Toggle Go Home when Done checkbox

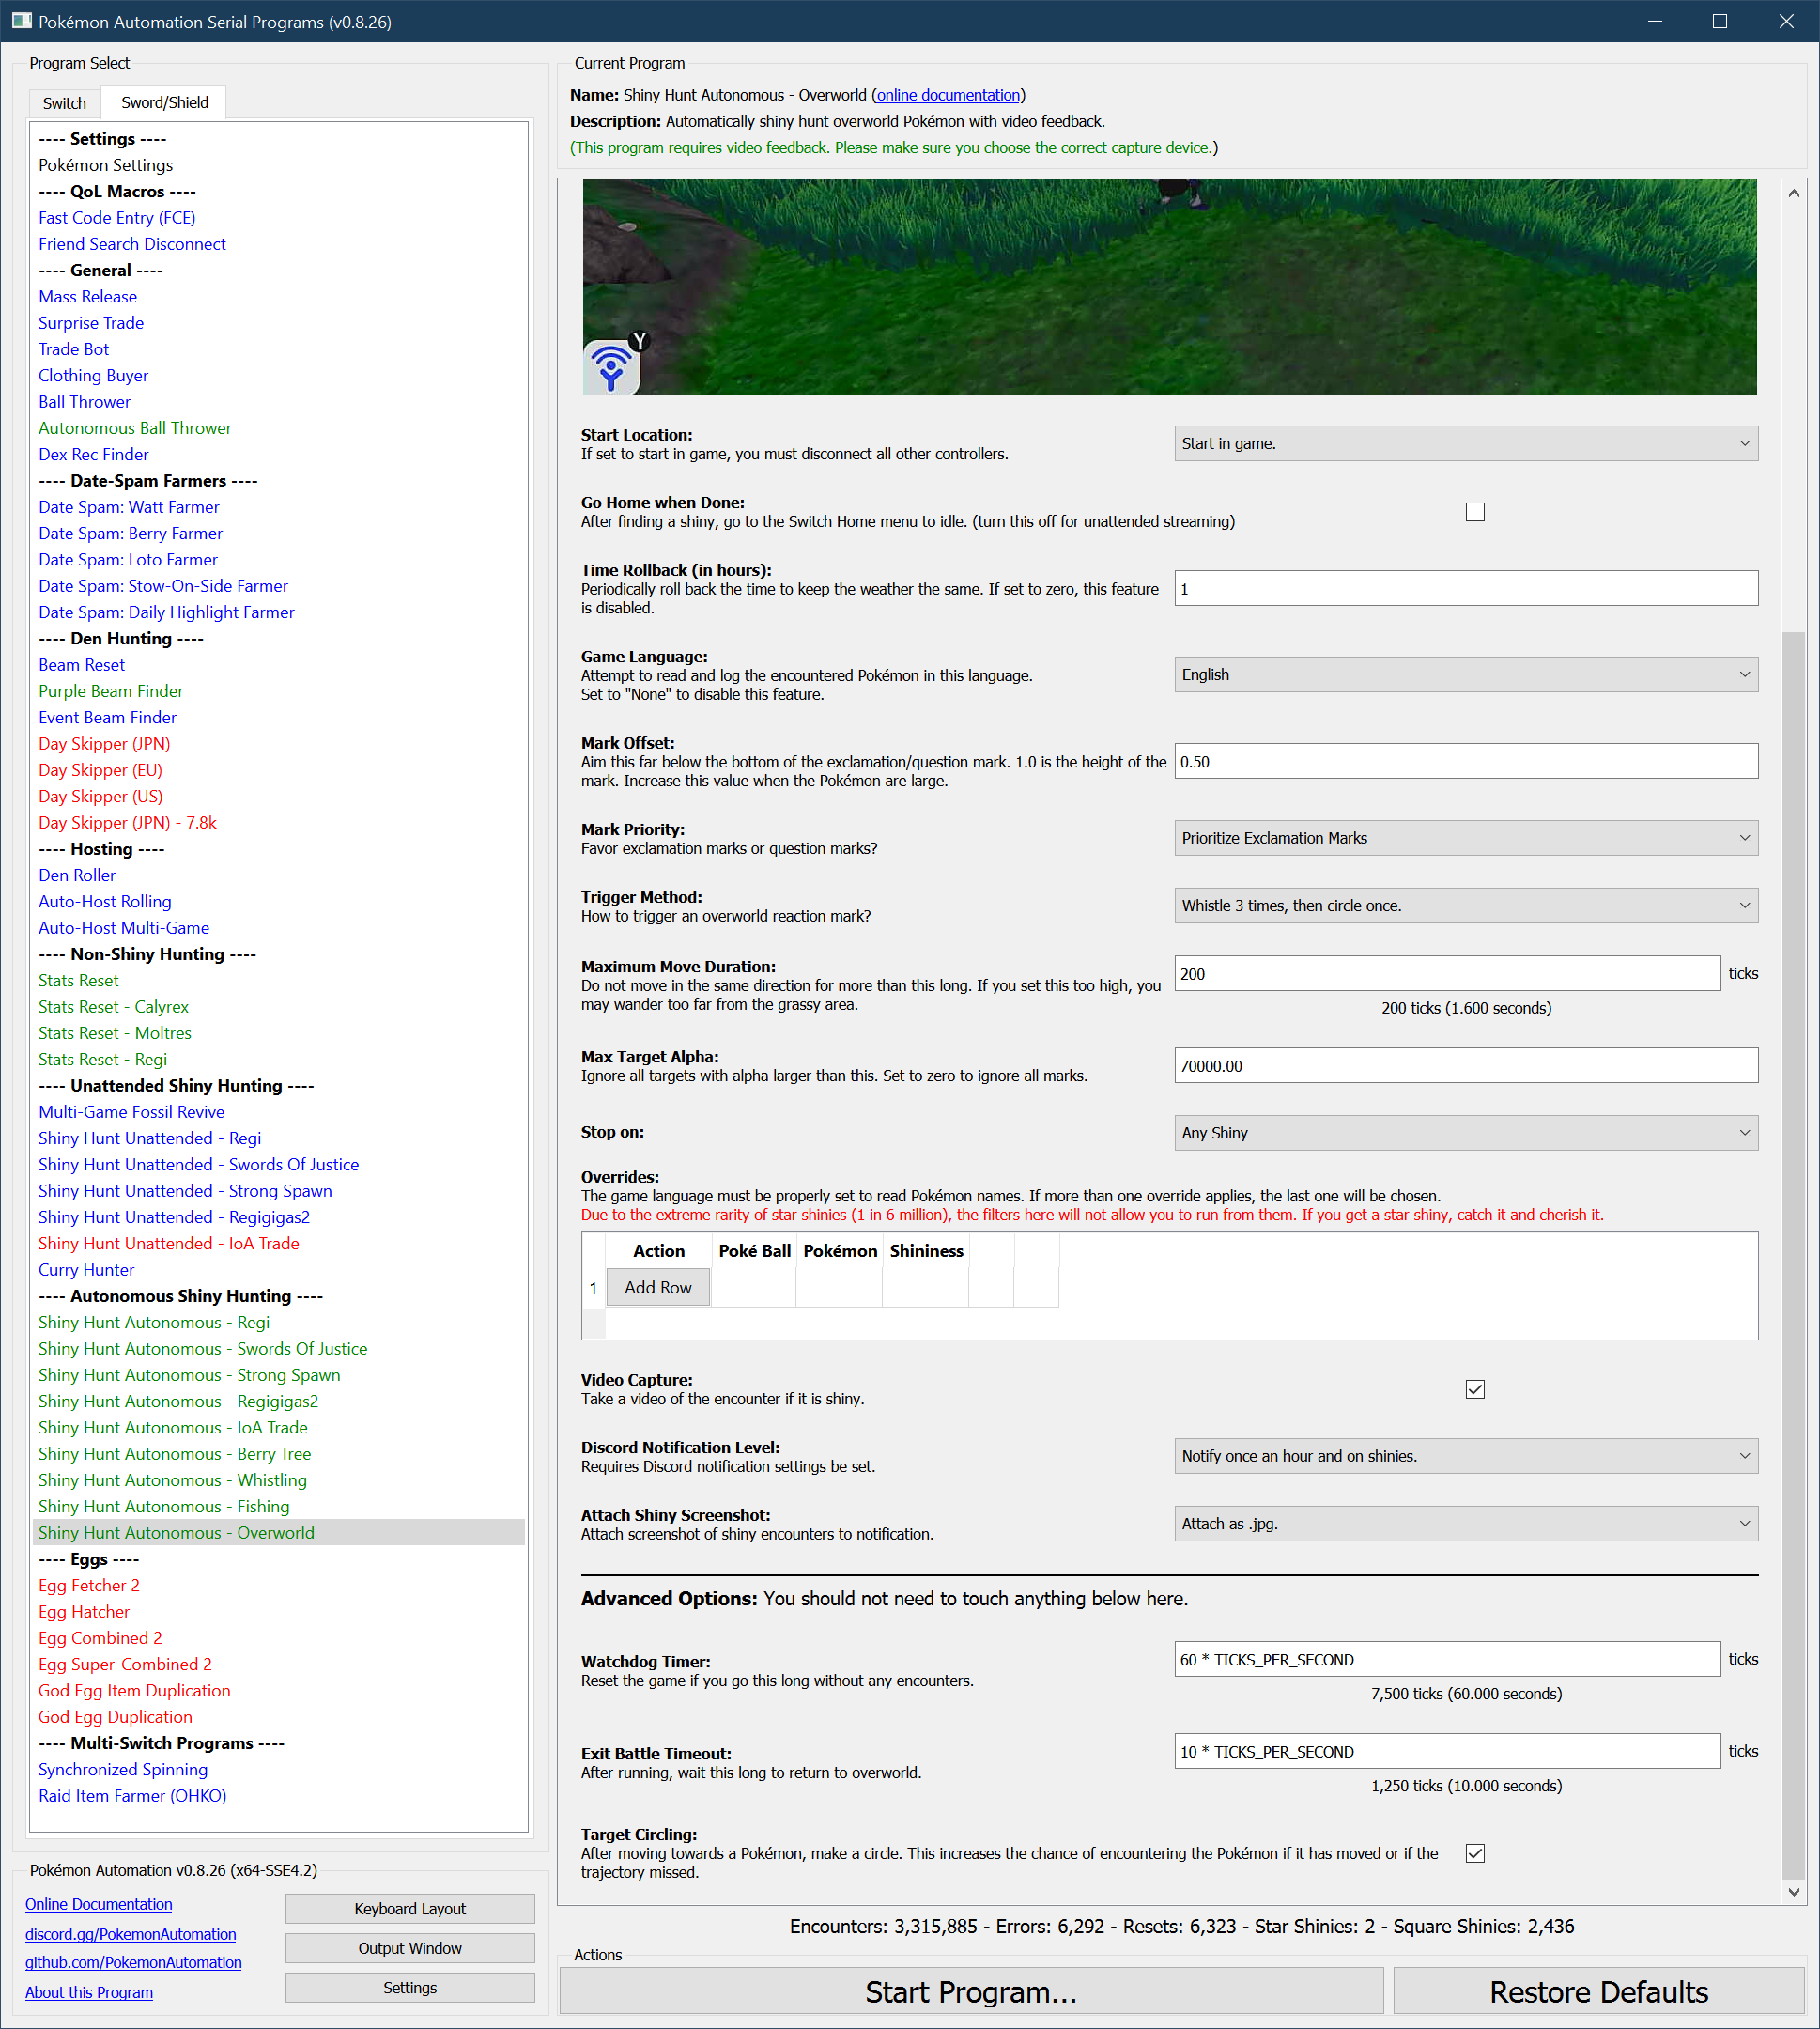tap(1474, 512)
